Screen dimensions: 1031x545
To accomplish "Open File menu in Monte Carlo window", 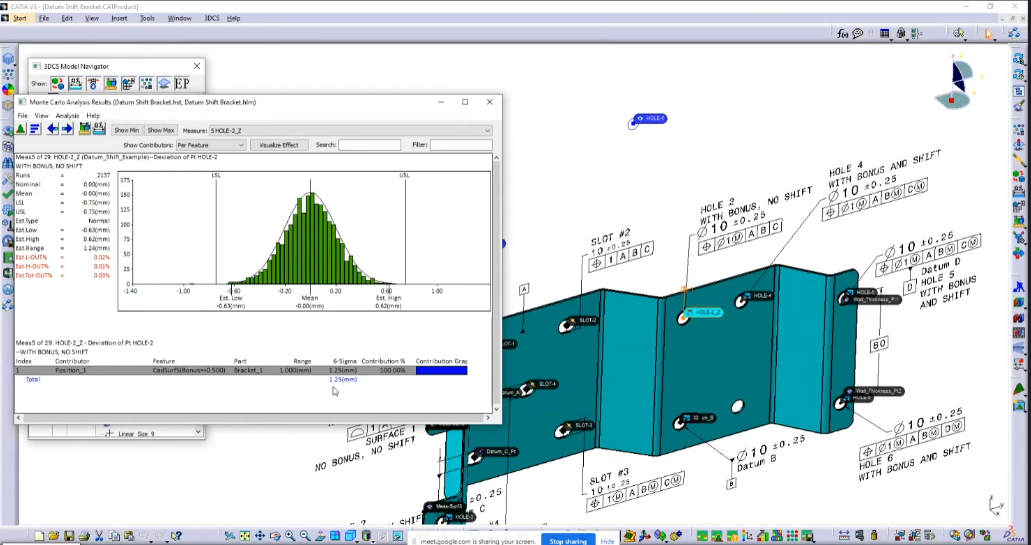I will [x=22, y=116].
